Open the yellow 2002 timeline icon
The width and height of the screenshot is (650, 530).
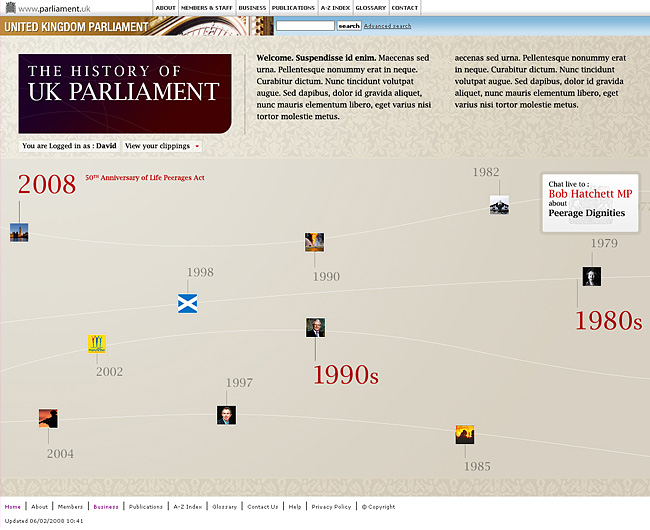pos(97,344)
